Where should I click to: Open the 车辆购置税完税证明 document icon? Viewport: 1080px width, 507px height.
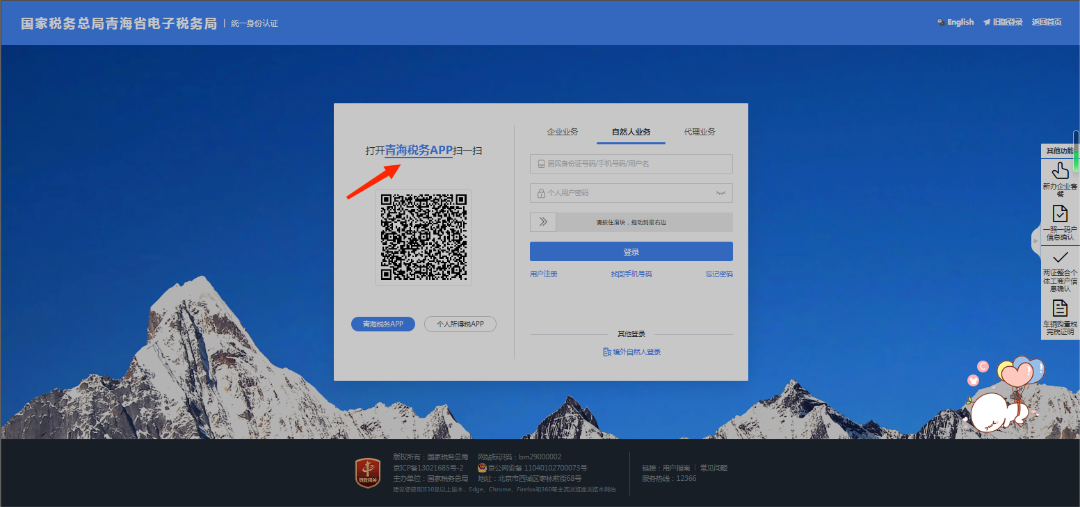pos(1060,308)
